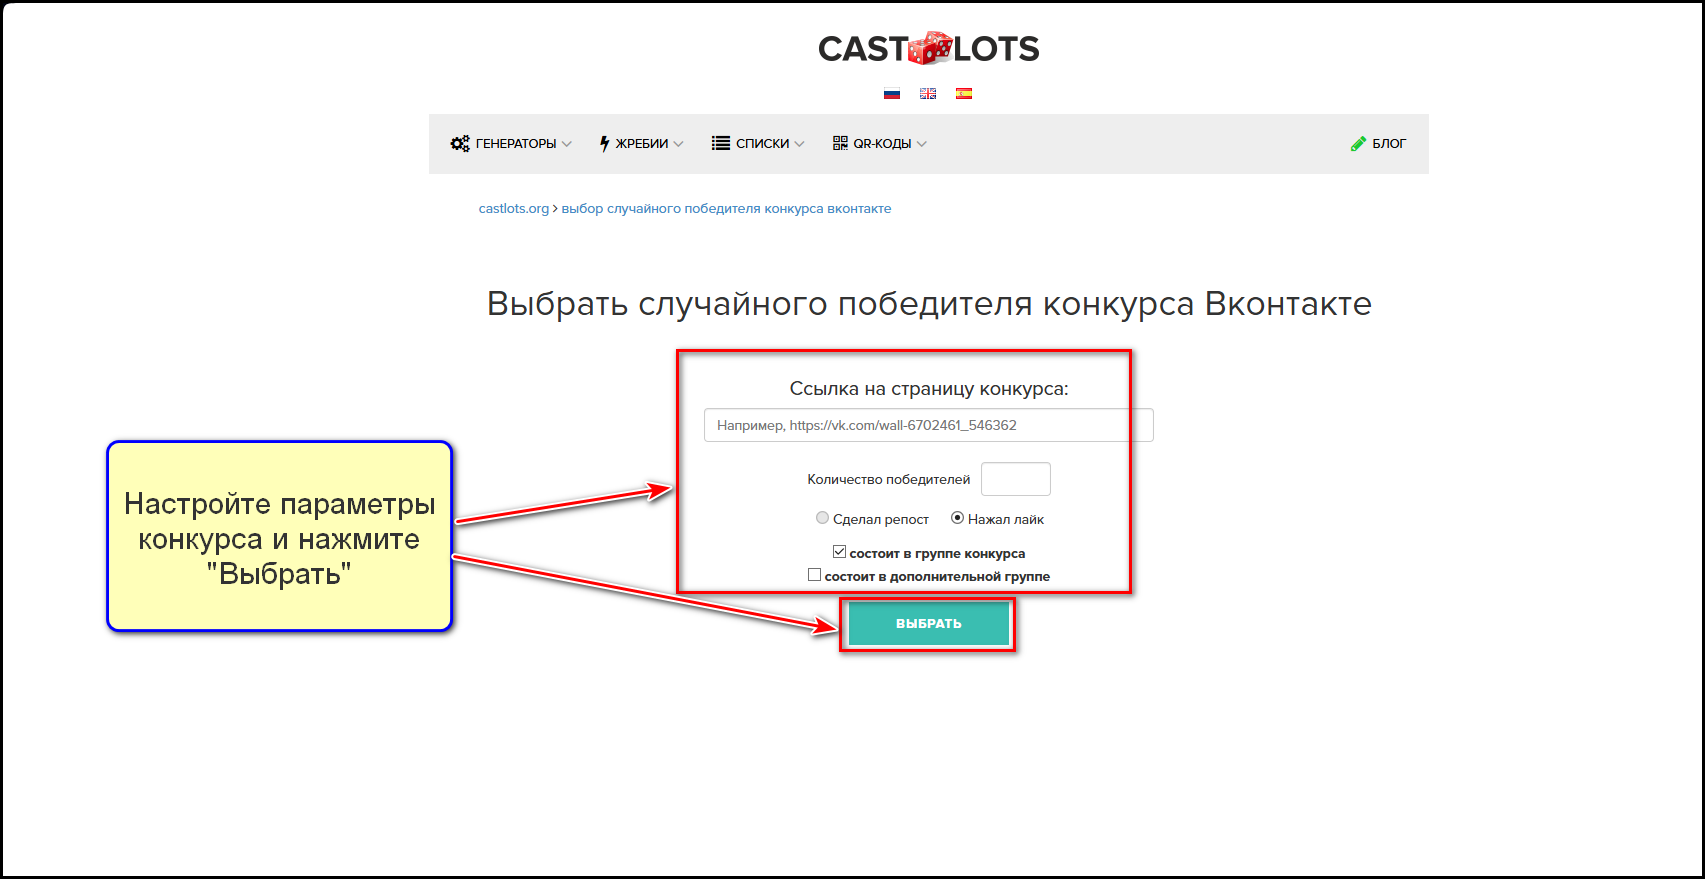This screenshot has width=1705, height=879.
Task: Click the CastLots dice logo
Action: (x=929, y=48)
